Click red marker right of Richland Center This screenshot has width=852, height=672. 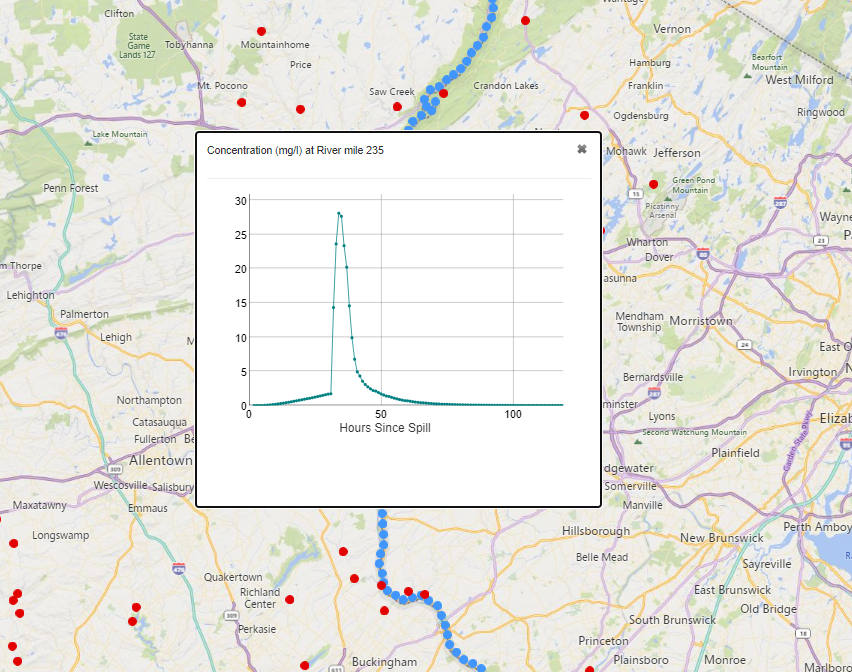290,599
